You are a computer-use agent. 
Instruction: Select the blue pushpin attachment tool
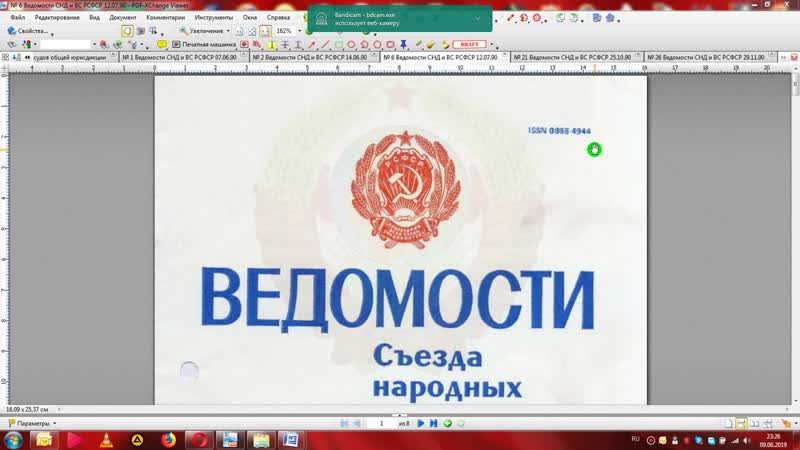point(403,44)
